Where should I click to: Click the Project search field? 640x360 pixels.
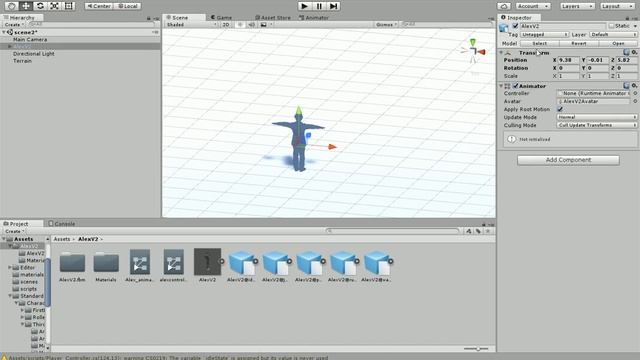coord(393,231)
